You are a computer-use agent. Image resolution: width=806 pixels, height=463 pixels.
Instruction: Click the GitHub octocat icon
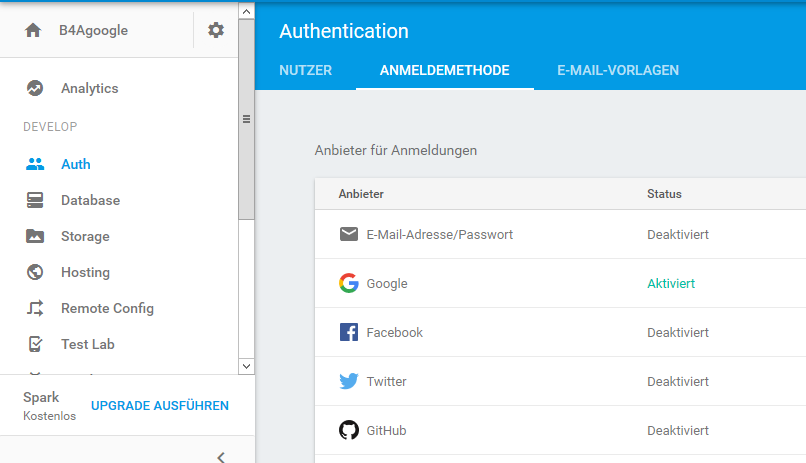click(x=349, y=430)
